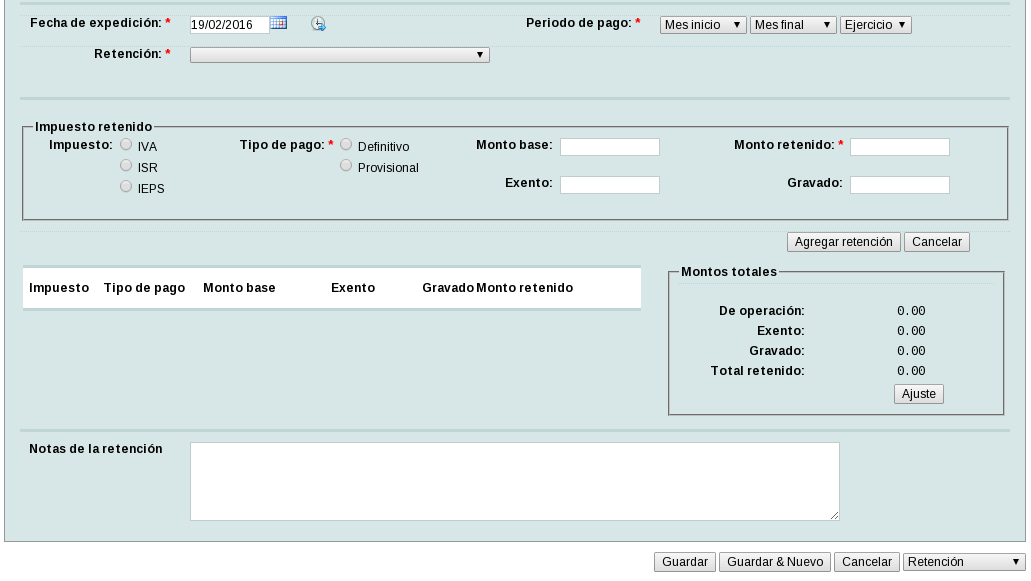Open the calendar date picker icon
Image resolution: width=1031 pixels, height=581 pixels.
click(278, 23)
